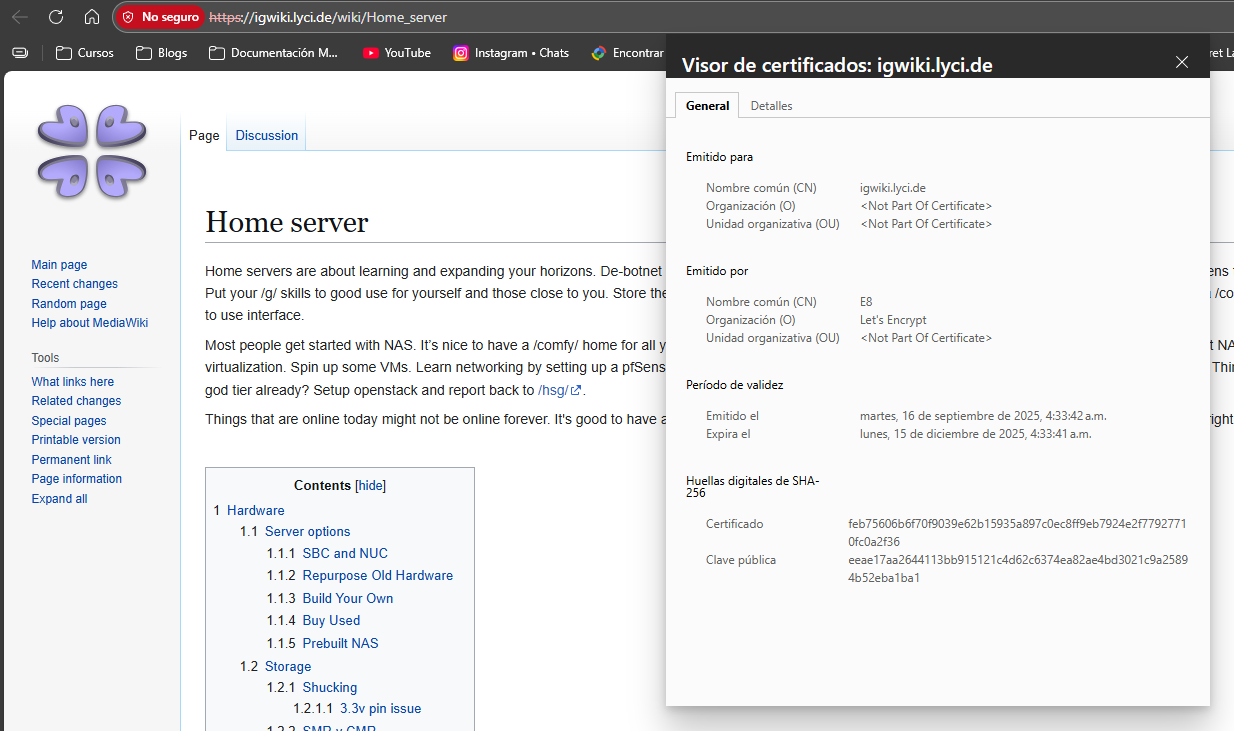Click Expand all in sidebar

(x=59, y=499)
